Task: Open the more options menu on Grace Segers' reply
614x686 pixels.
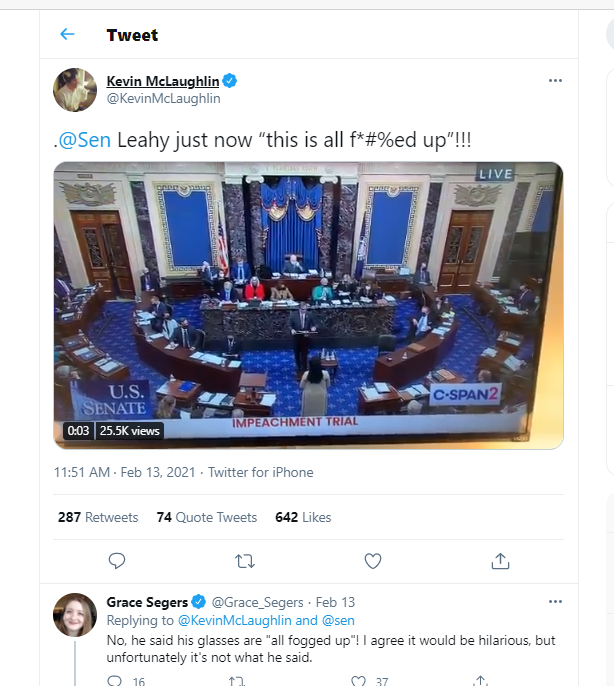Action: click(x=555, y=602)
